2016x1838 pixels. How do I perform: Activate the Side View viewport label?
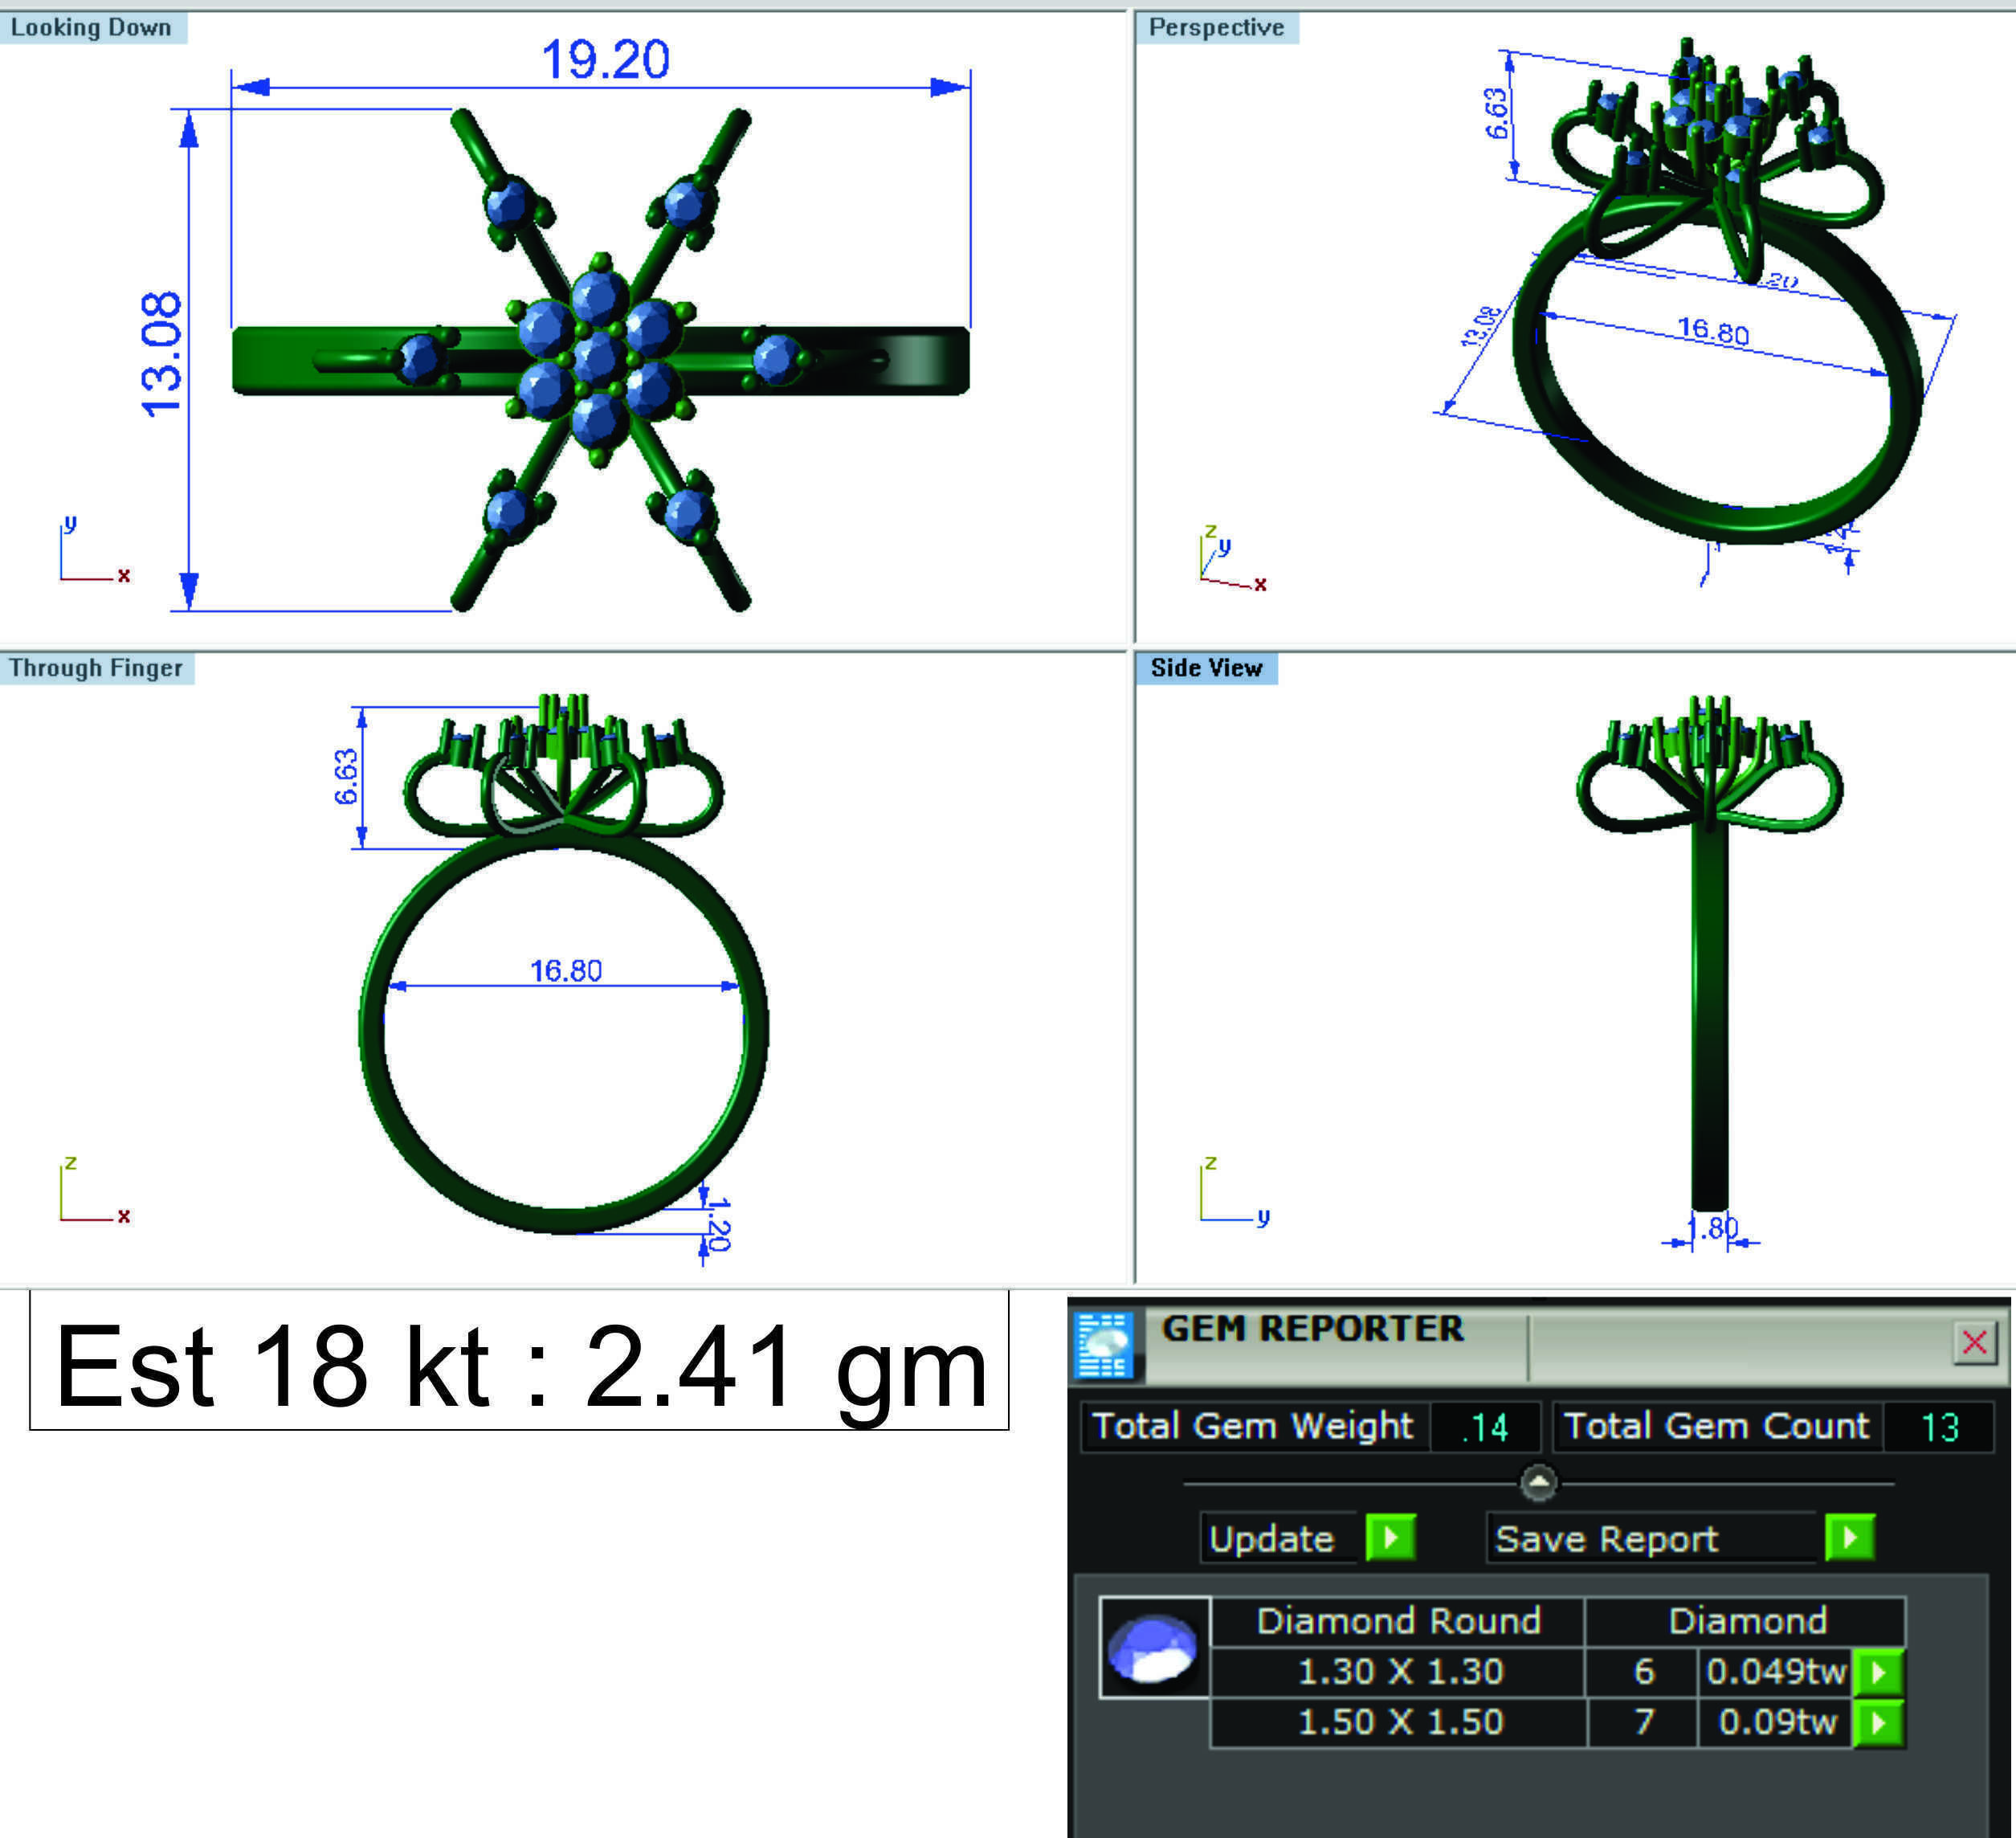[1206, 668]
